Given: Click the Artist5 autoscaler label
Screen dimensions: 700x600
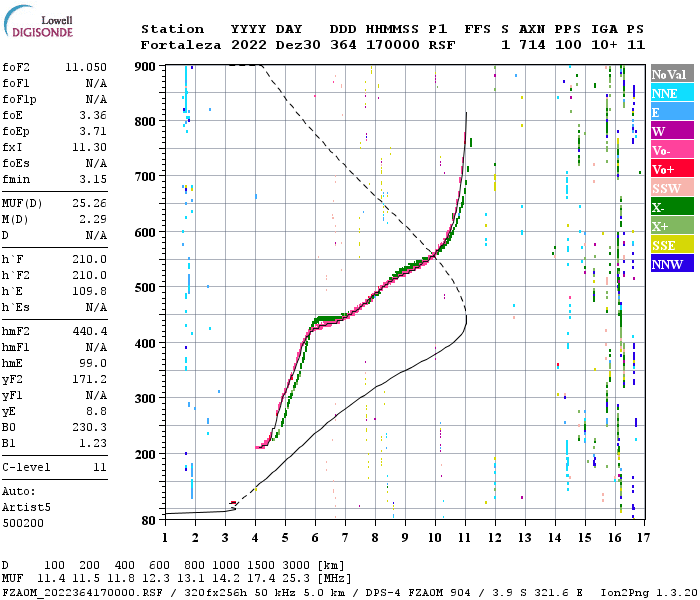Looking at the screenshot, I should [x=26, y=508].
